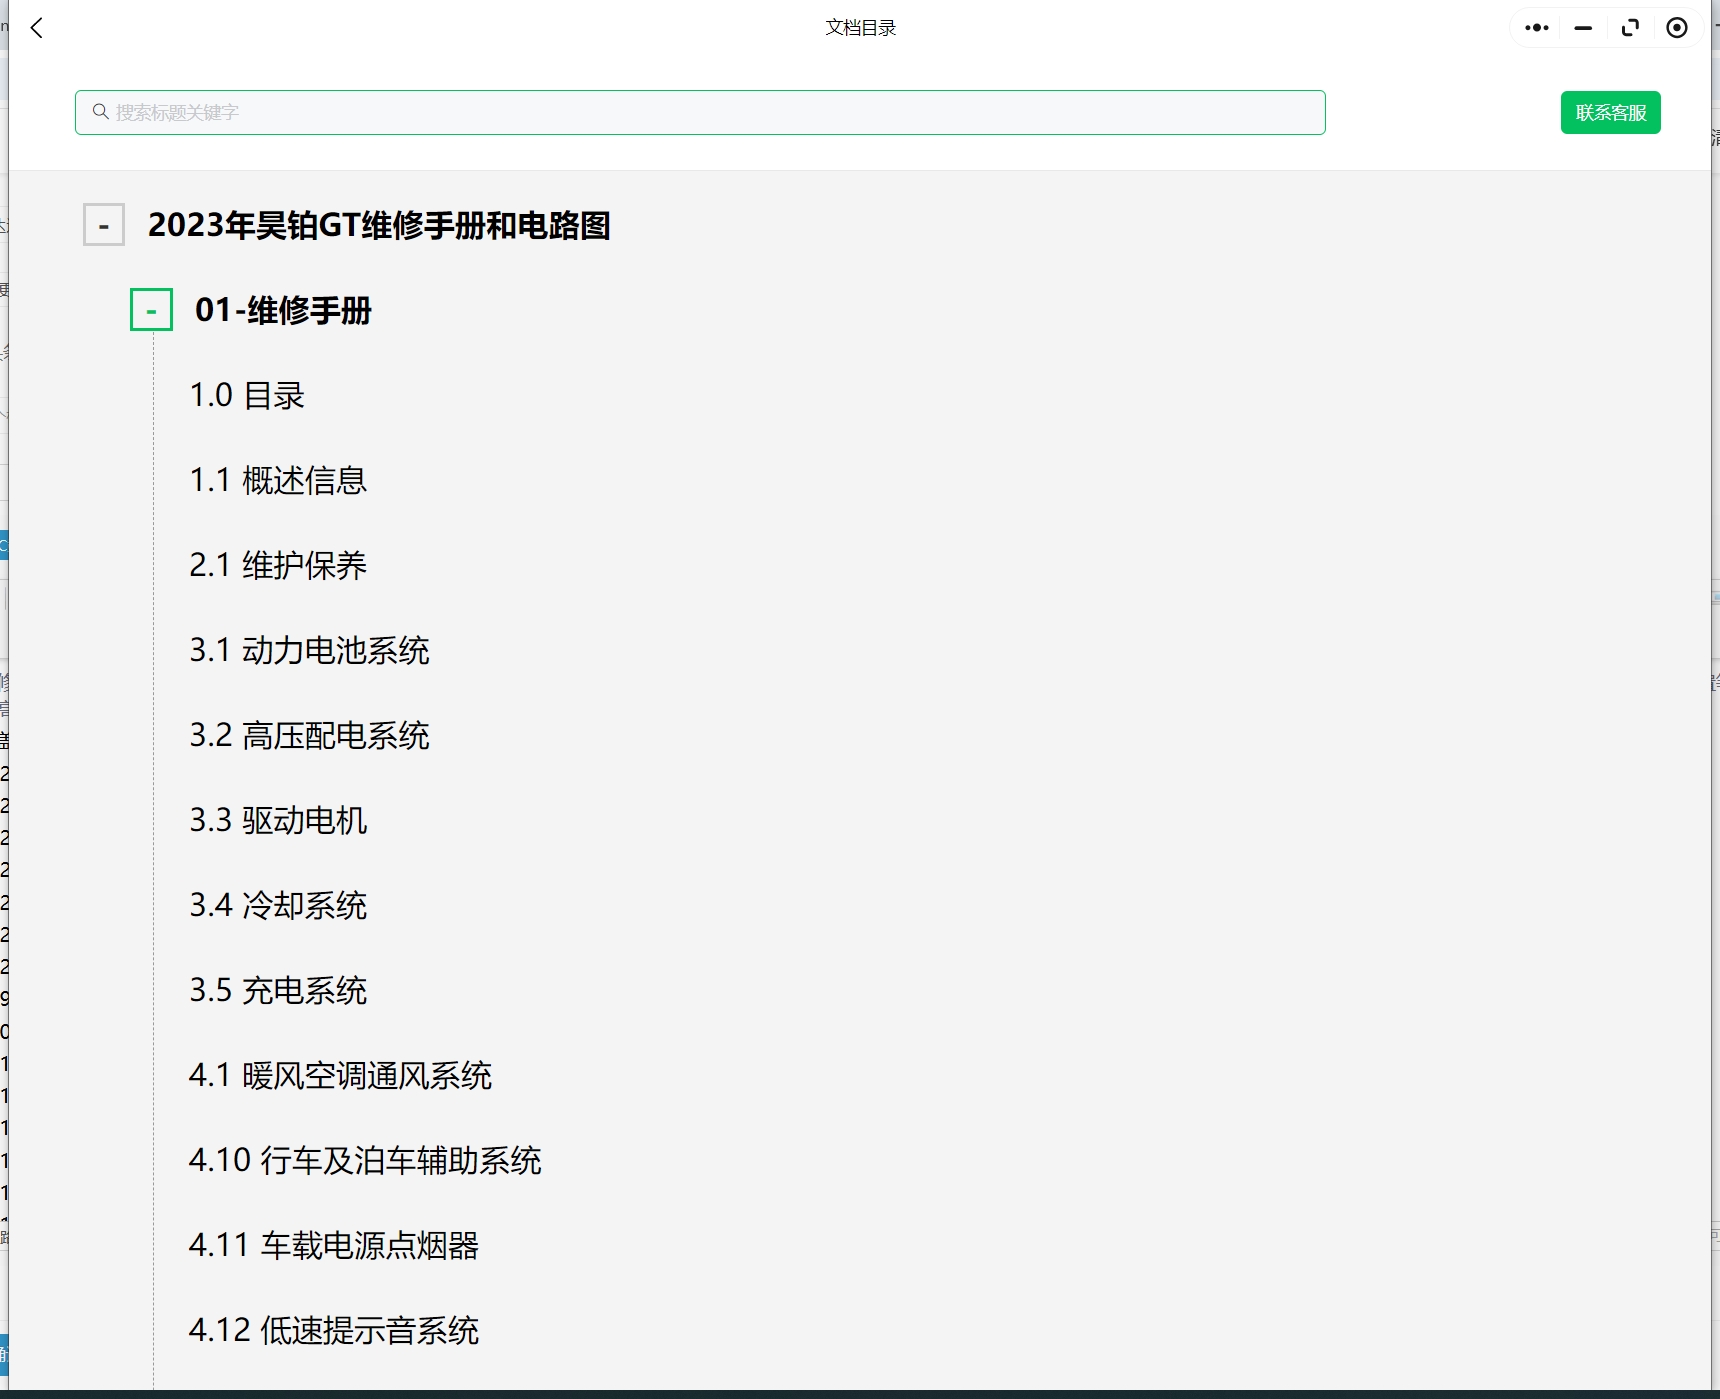Viewport: 1720px width, 1399px height.
Task: Open 2.1 维护保养
Action: [x=279, y=565]
